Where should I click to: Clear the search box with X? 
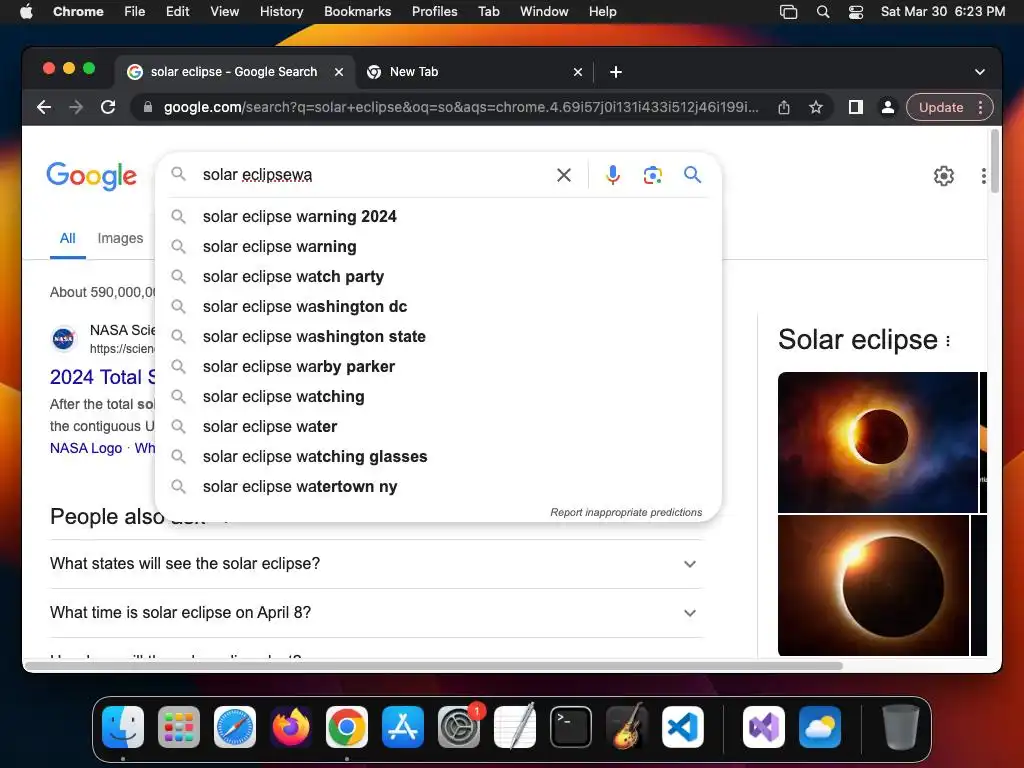coord(564,175)
